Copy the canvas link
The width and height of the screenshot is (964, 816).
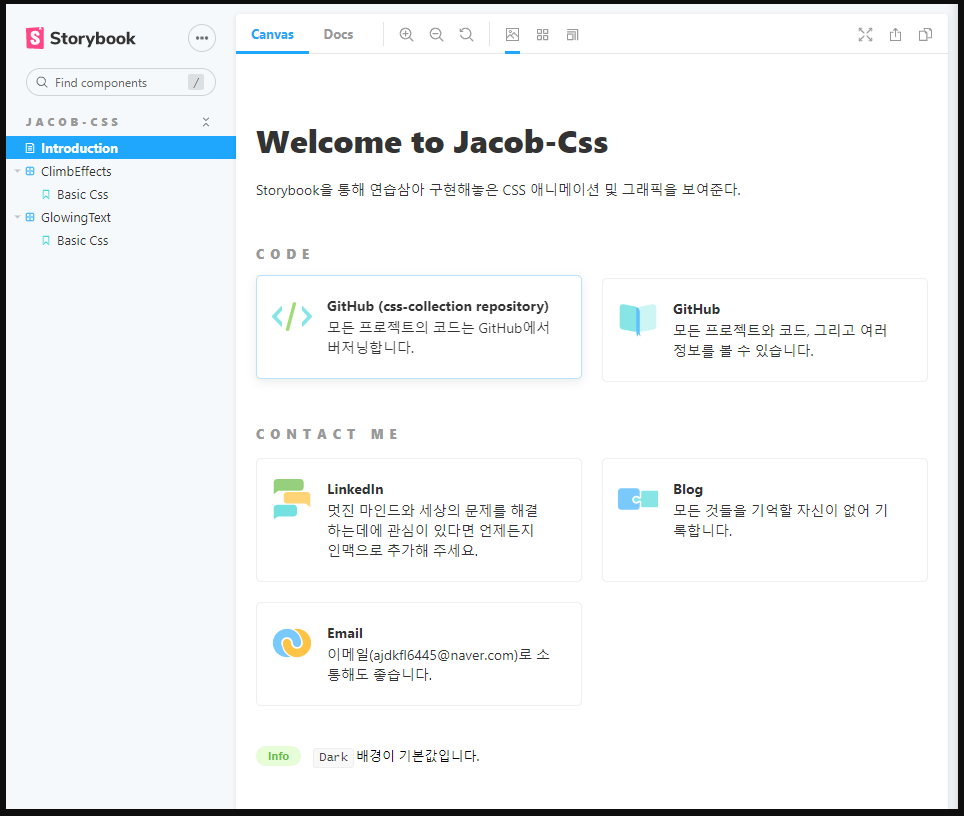(925, 34)
